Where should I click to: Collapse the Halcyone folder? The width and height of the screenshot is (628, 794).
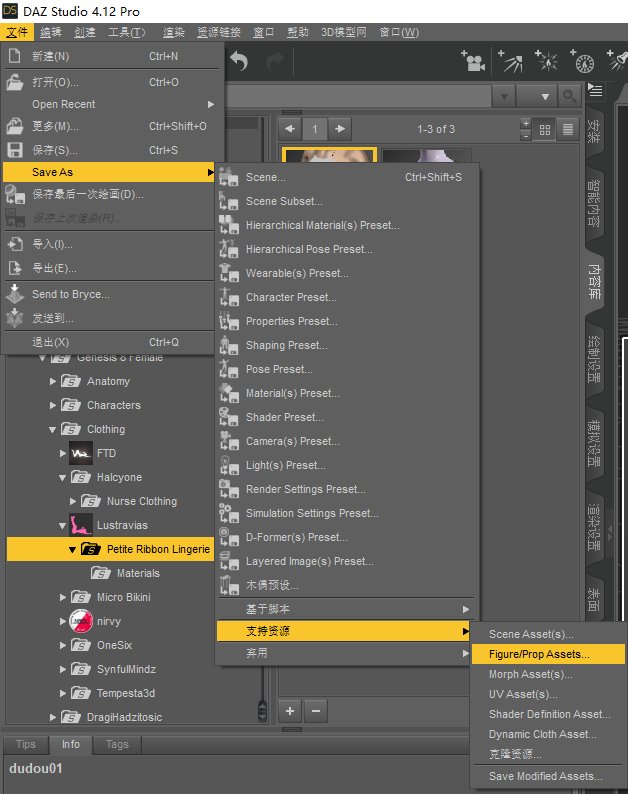pyautogui.click(x=63, y=478)
